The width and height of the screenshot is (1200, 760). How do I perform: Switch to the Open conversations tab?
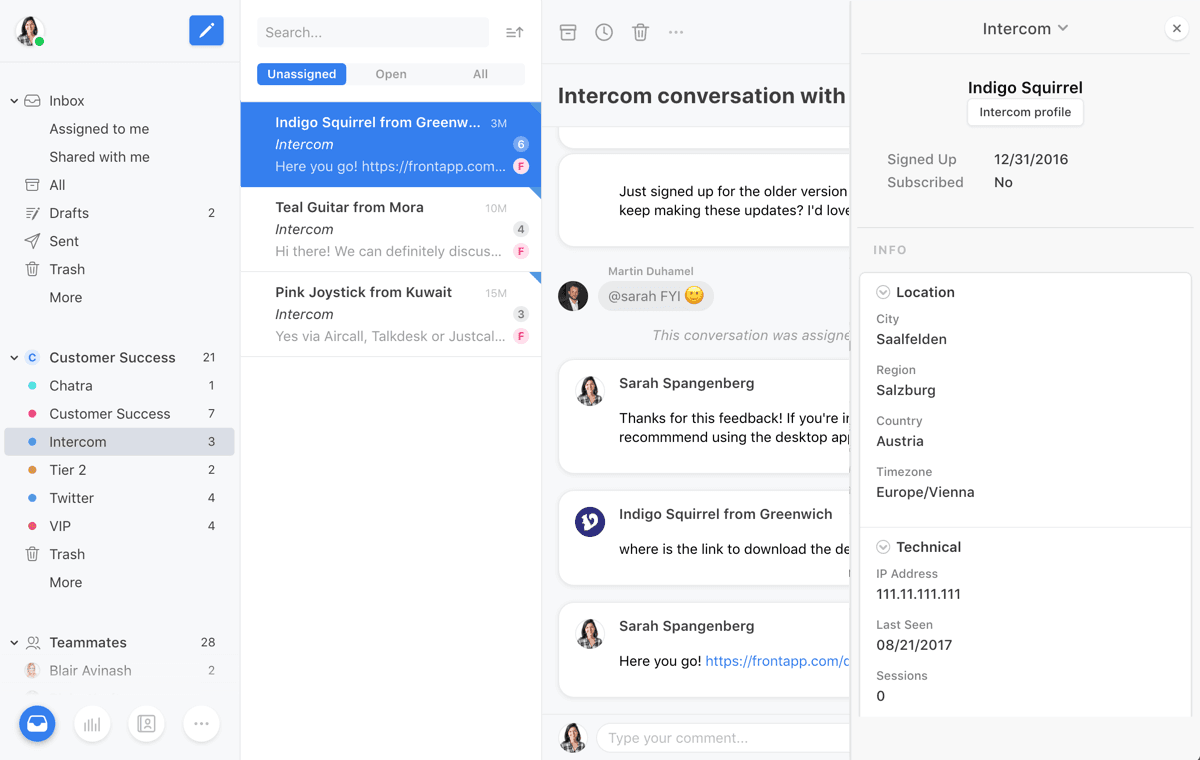coord(391,73)
